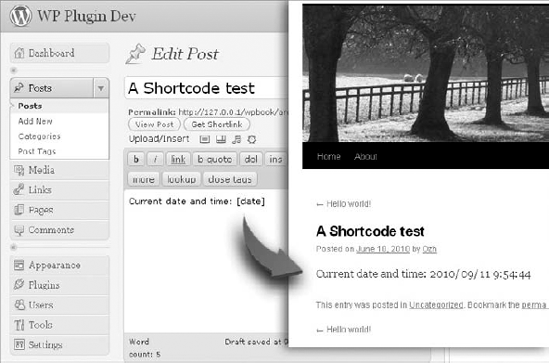Click the header image in preview
The height and width of the screenshot is (363, 549).
[425, 73]
